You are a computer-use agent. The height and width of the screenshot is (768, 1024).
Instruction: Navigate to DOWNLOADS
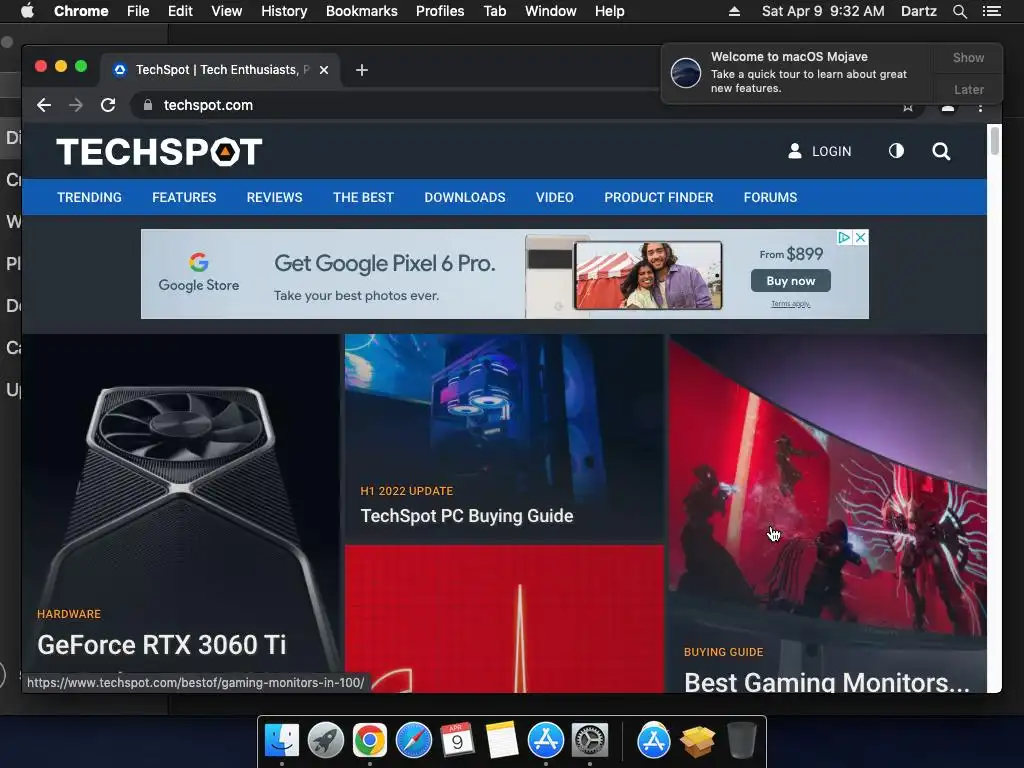(x=465, y=197)
